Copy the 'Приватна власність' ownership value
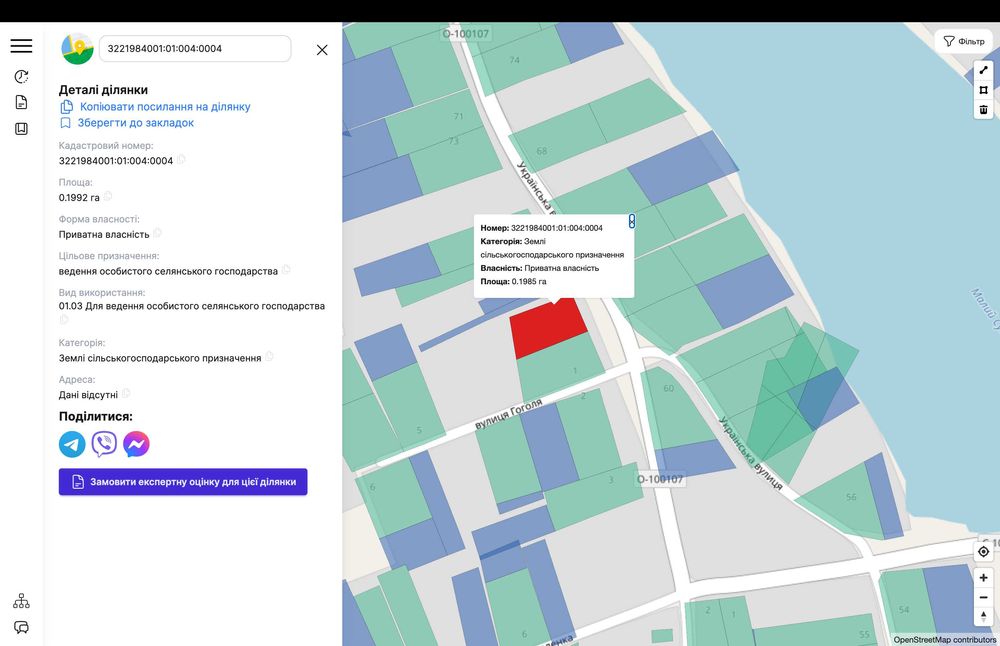1000x646 pixels. tap(158, 233)
